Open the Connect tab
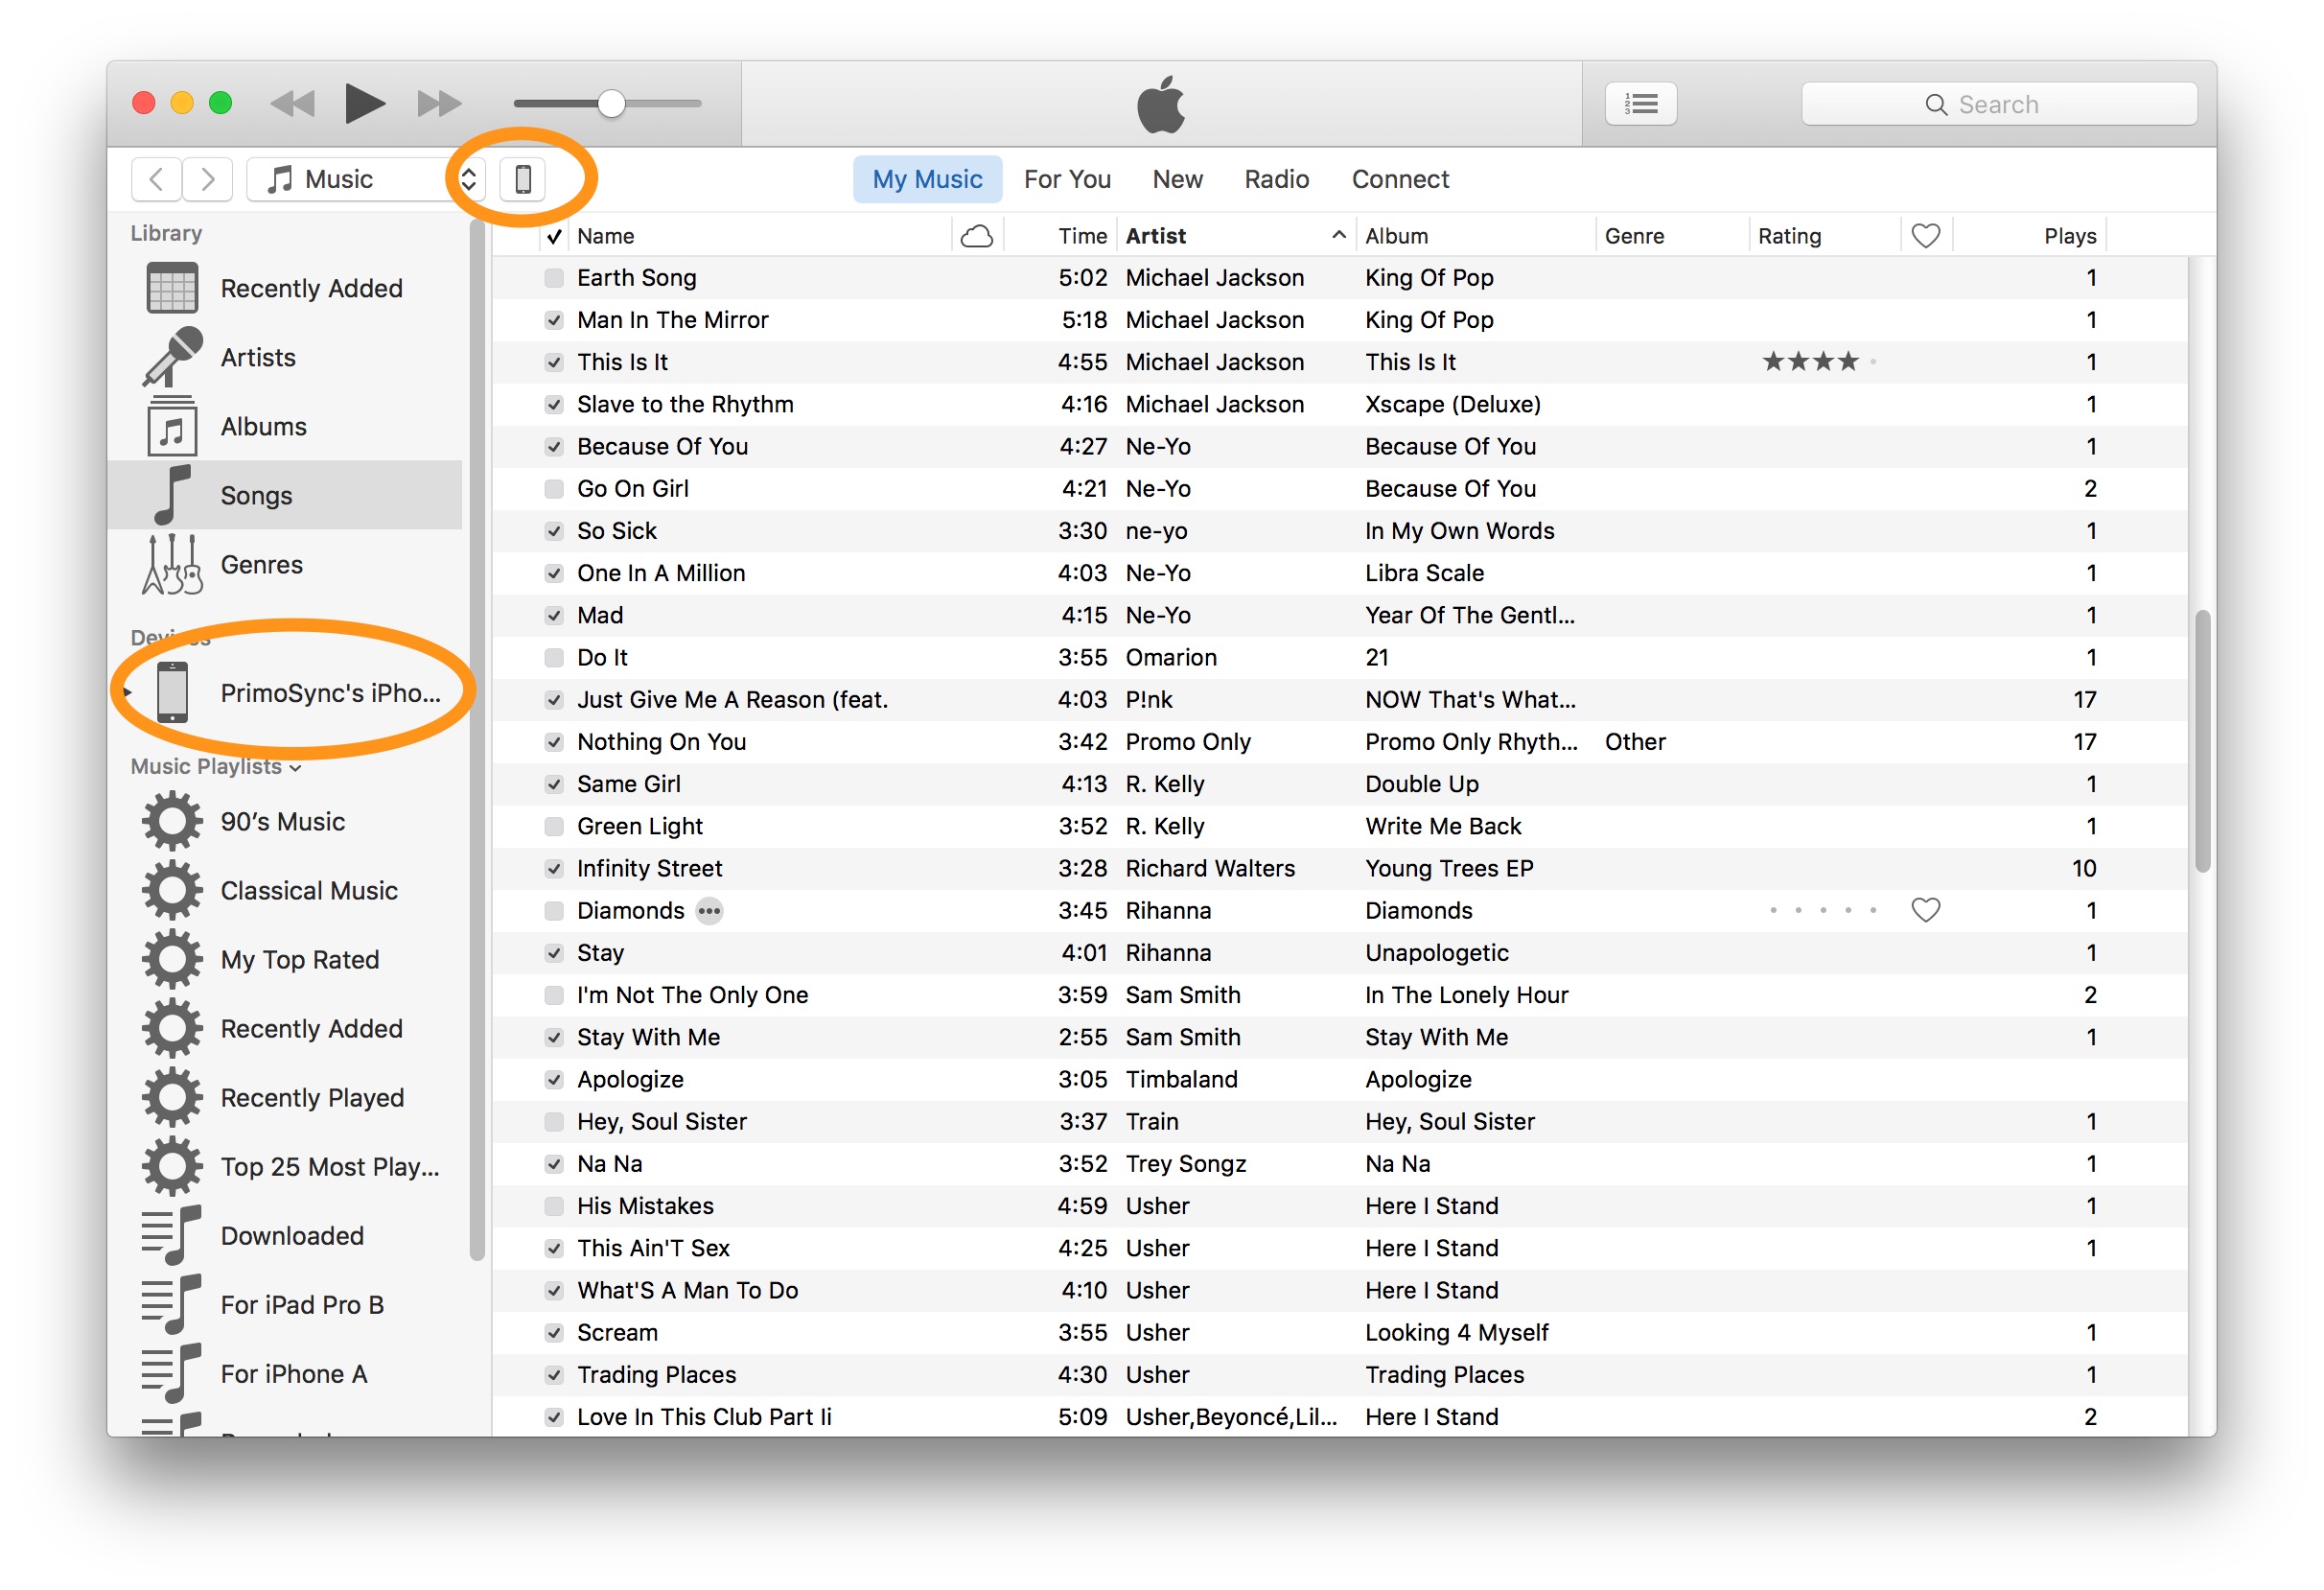 [1400, 179]
